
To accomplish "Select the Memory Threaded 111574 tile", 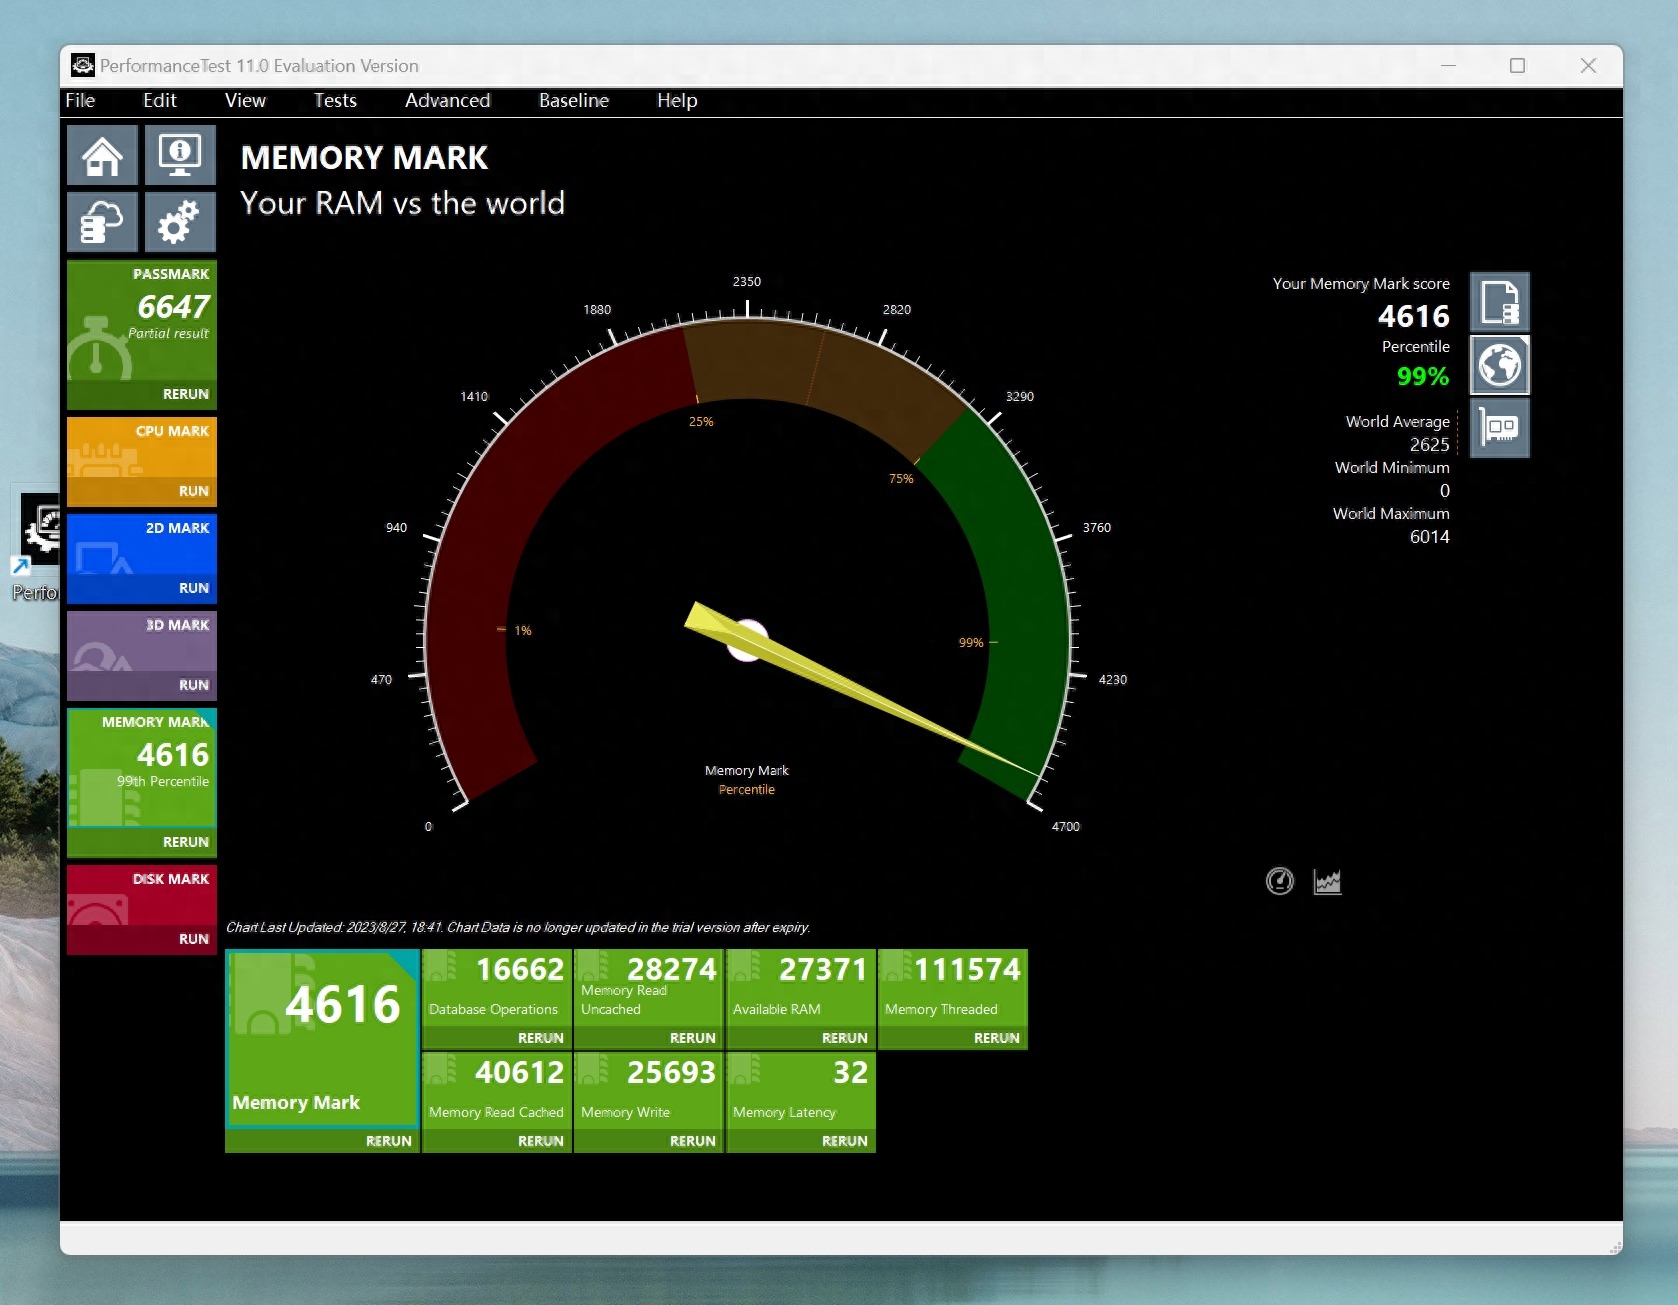I will tap(953, 988).
